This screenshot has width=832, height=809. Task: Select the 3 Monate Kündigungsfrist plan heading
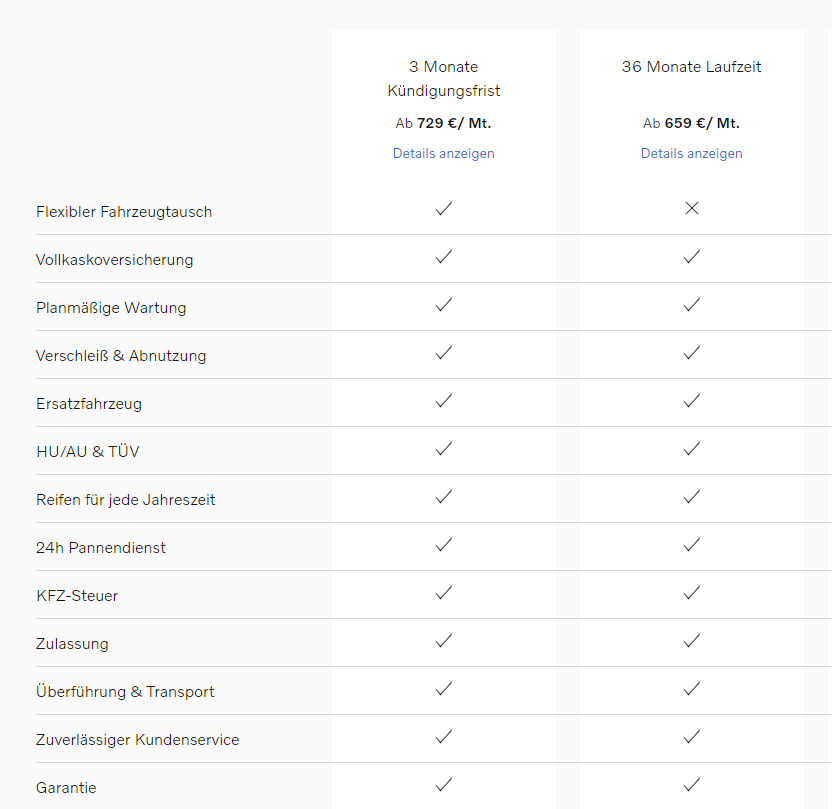pos(443,79)
